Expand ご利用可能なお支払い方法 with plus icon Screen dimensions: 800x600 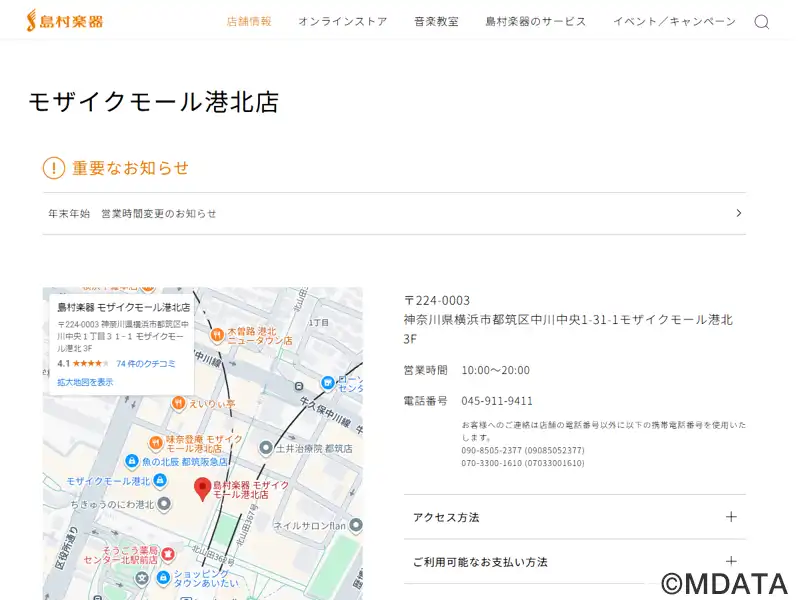731,561
